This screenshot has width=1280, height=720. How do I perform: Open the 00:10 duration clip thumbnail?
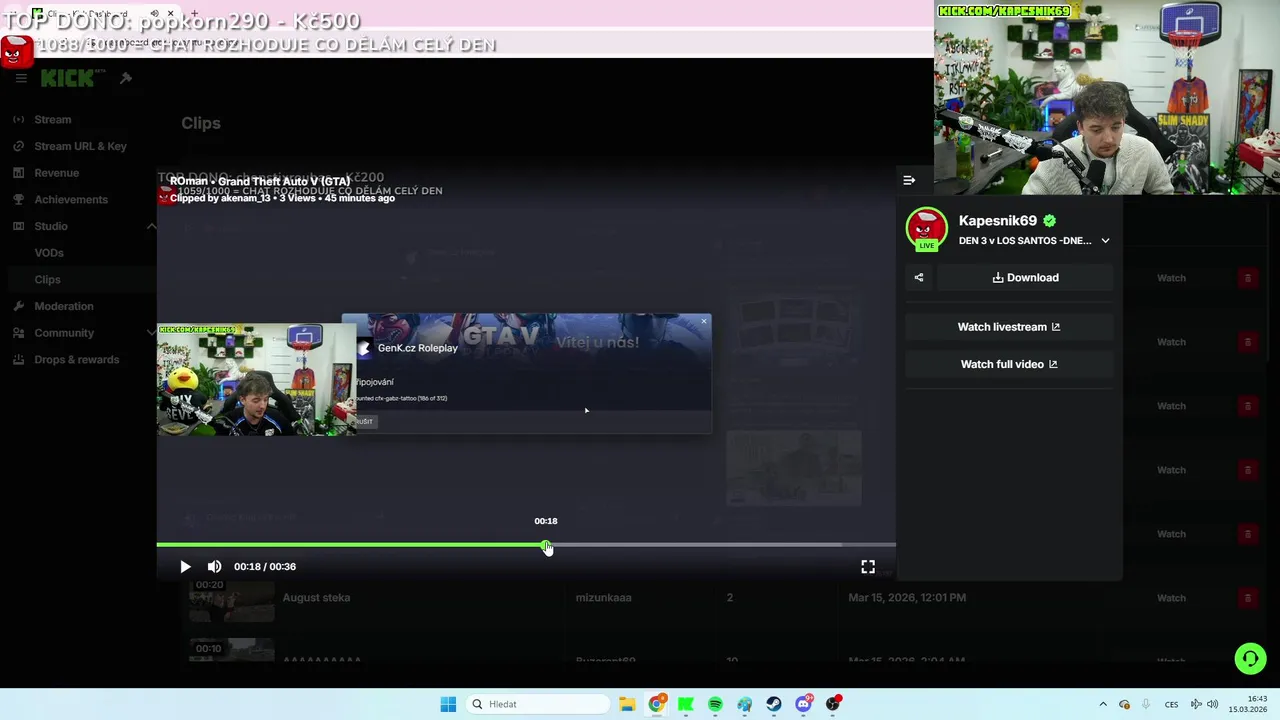(x=231, y=651)
